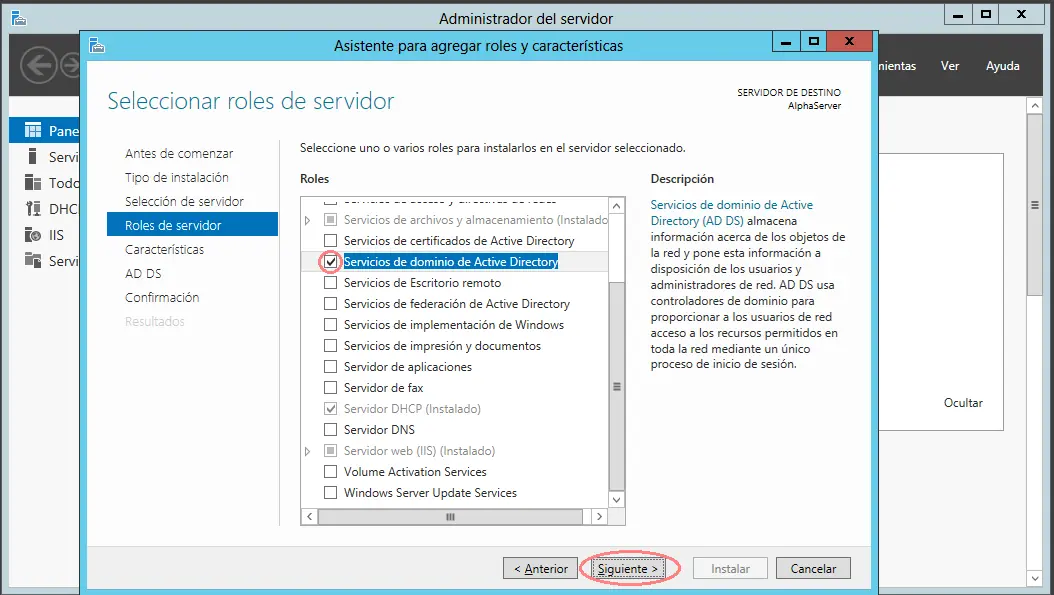Check Volume Activation Services role
1054x595 pixels.
330,471
